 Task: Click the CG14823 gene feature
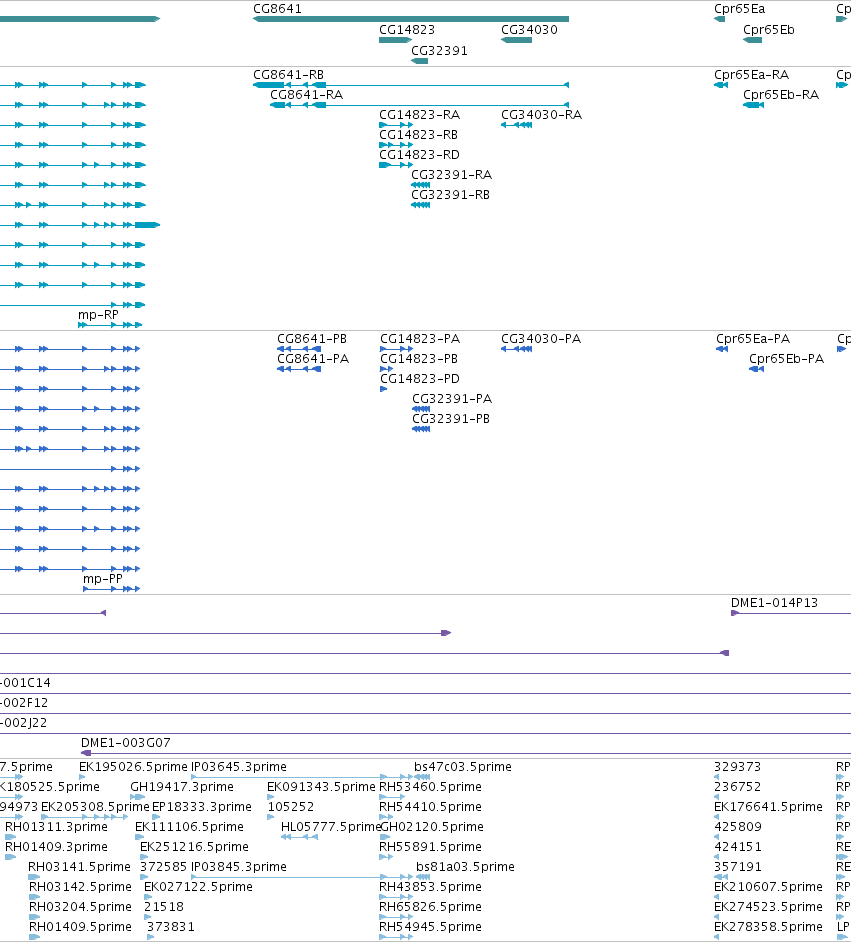395,40
